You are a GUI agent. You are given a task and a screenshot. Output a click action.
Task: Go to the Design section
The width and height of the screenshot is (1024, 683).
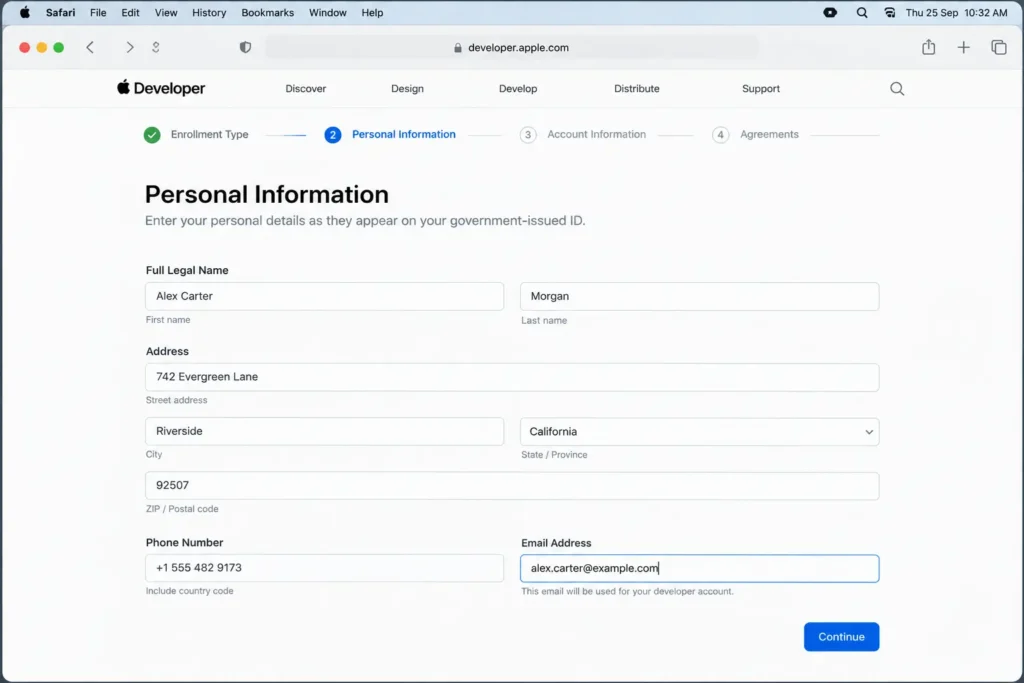pyautogui.click(x=408, y=89)
